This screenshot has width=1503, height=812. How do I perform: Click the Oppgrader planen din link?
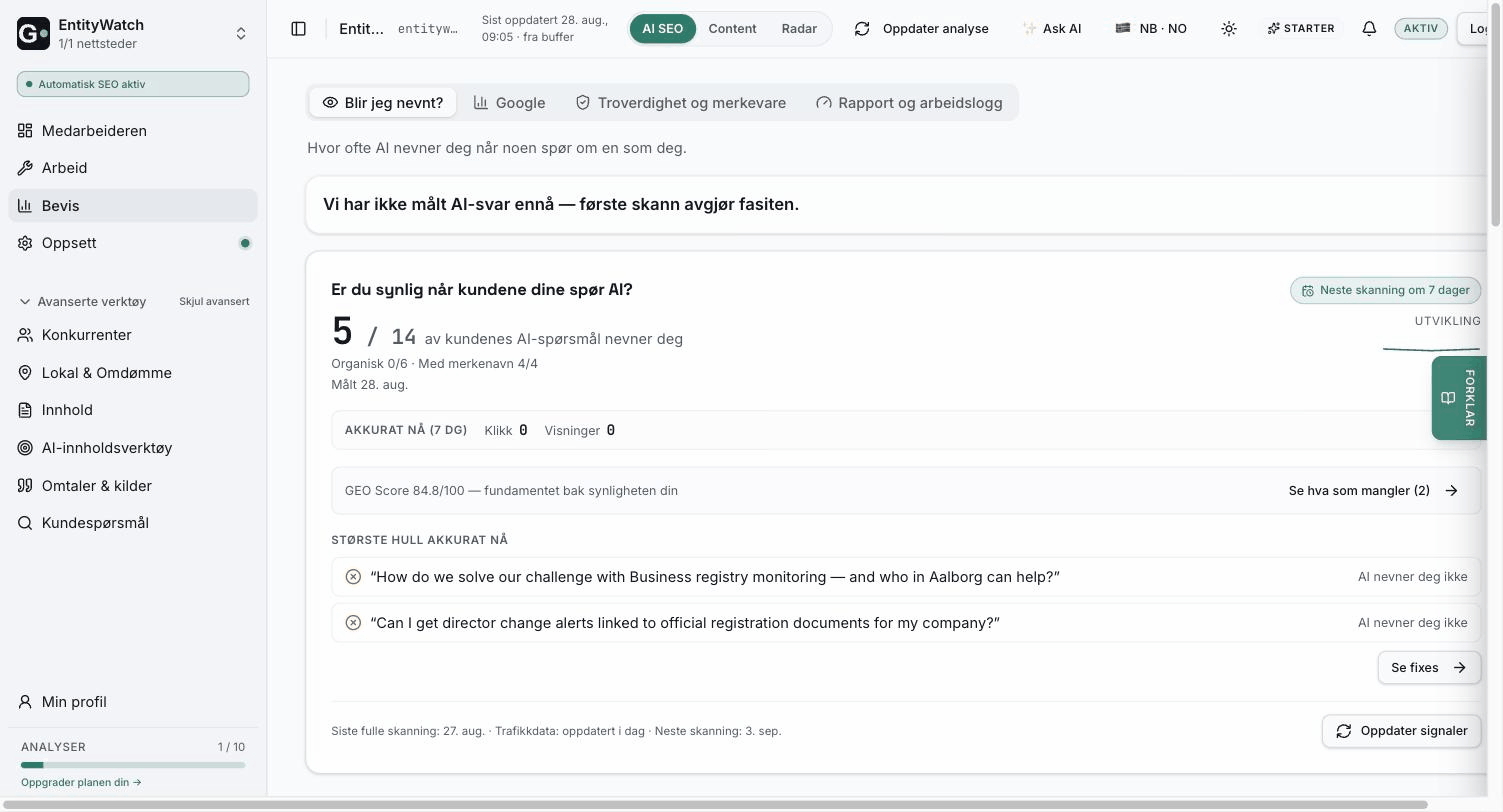(81, 783)
